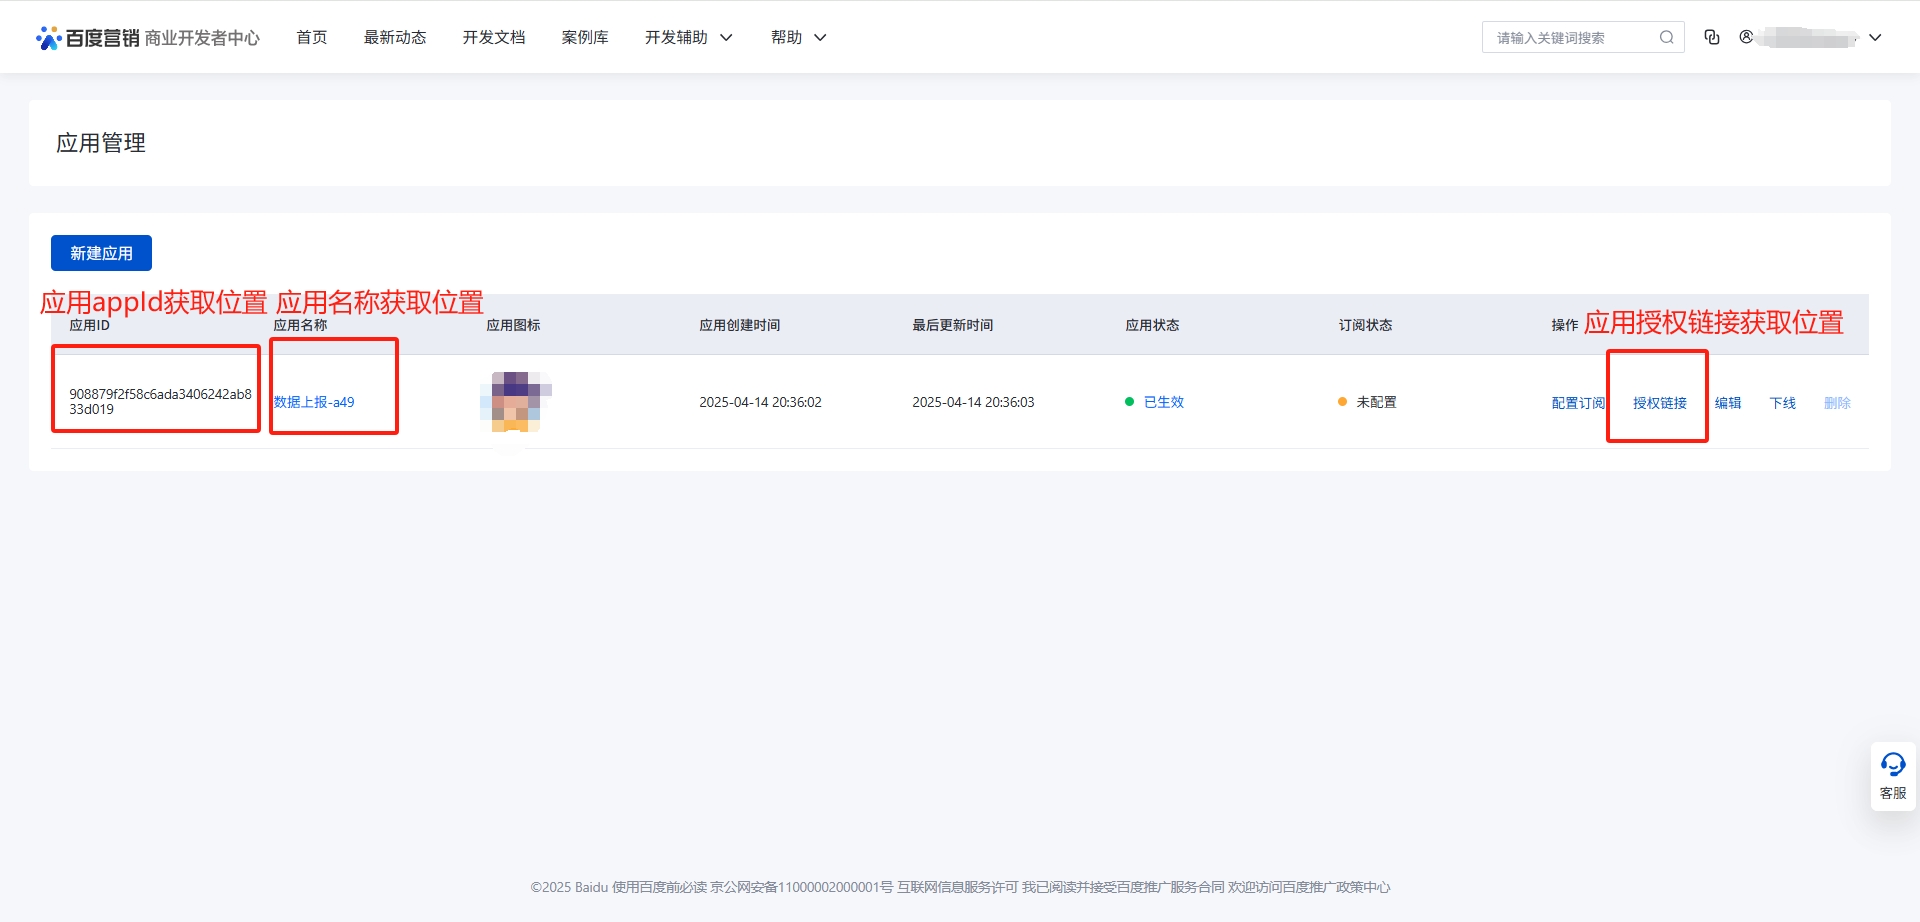The width and height of the screenshot is (1920, 922).
Task: Expand the 开发辅助 dropdown menu
Action: coord(689,37)
